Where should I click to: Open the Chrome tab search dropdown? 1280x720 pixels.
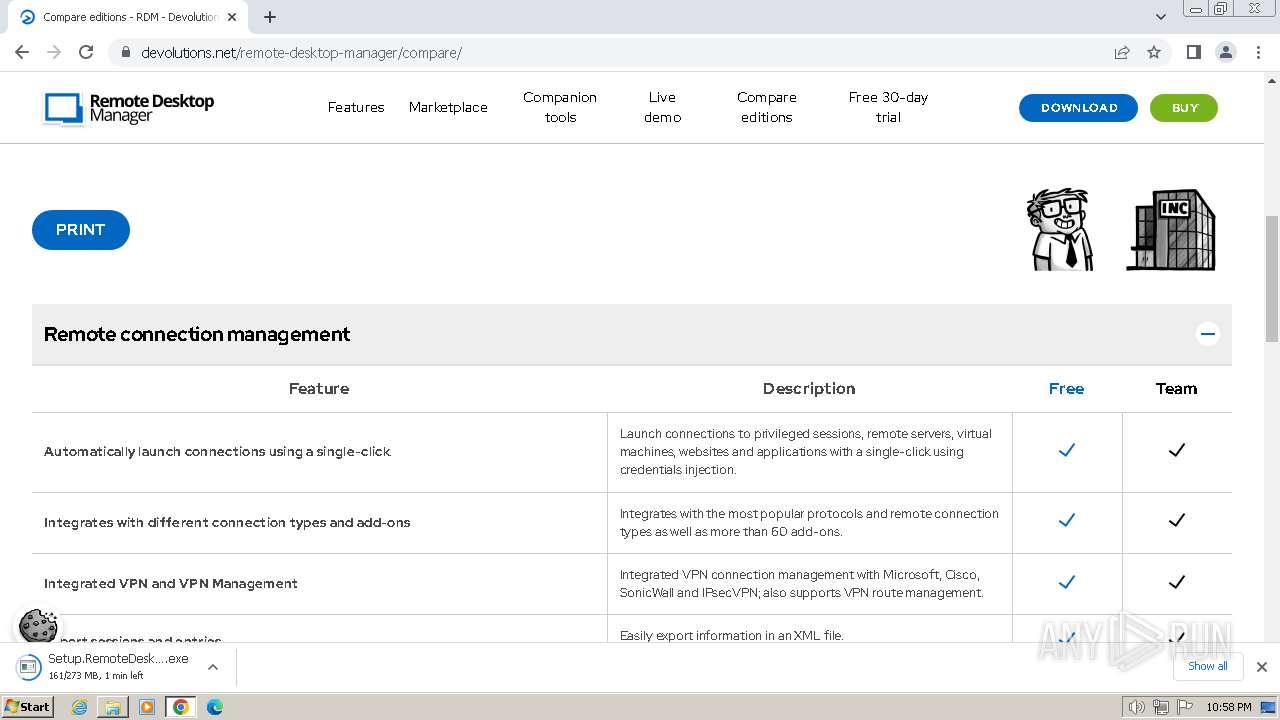pyautogui.click(x=1161, y=17)
